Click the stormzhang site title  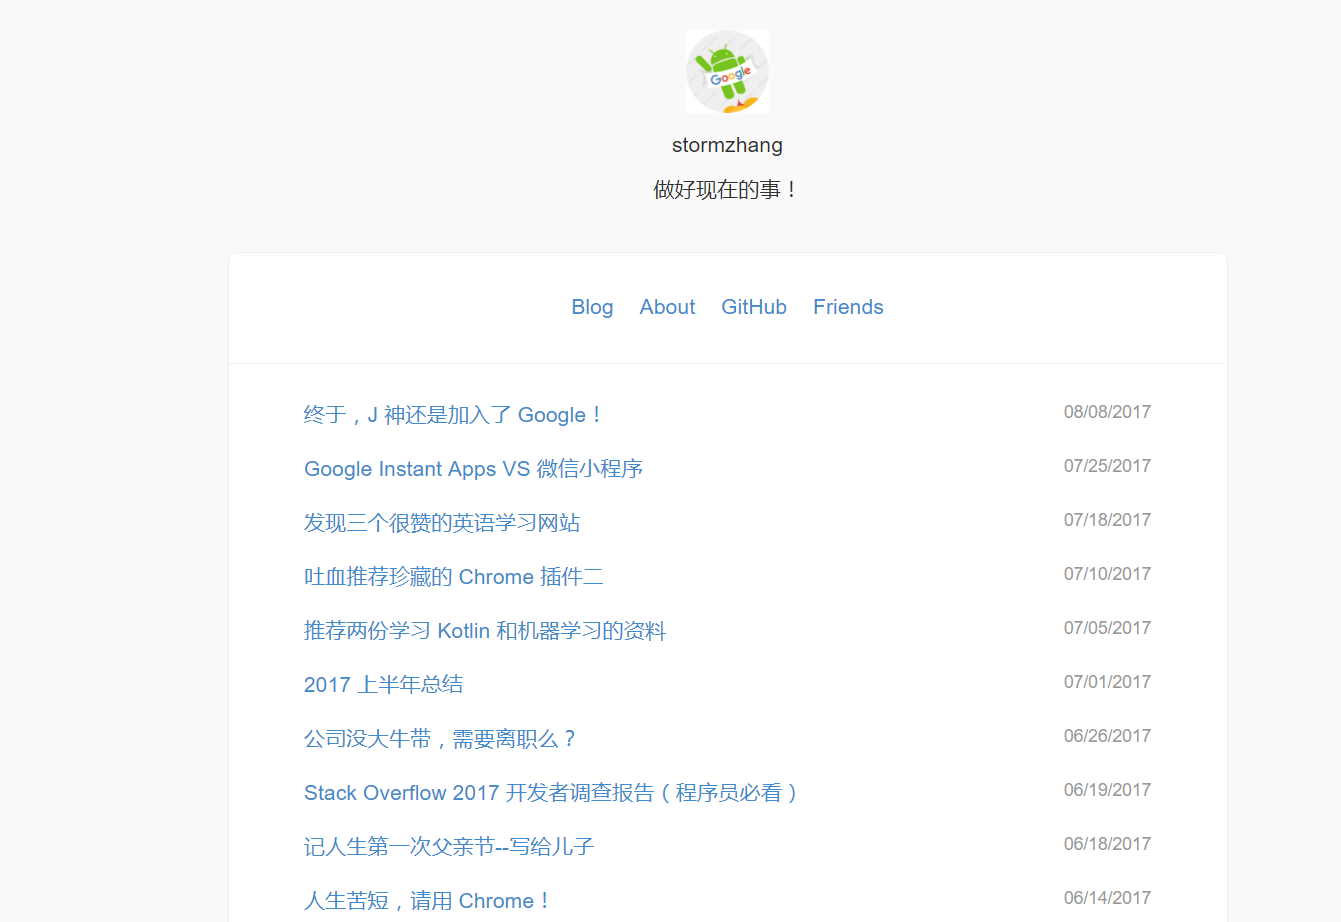727,145
